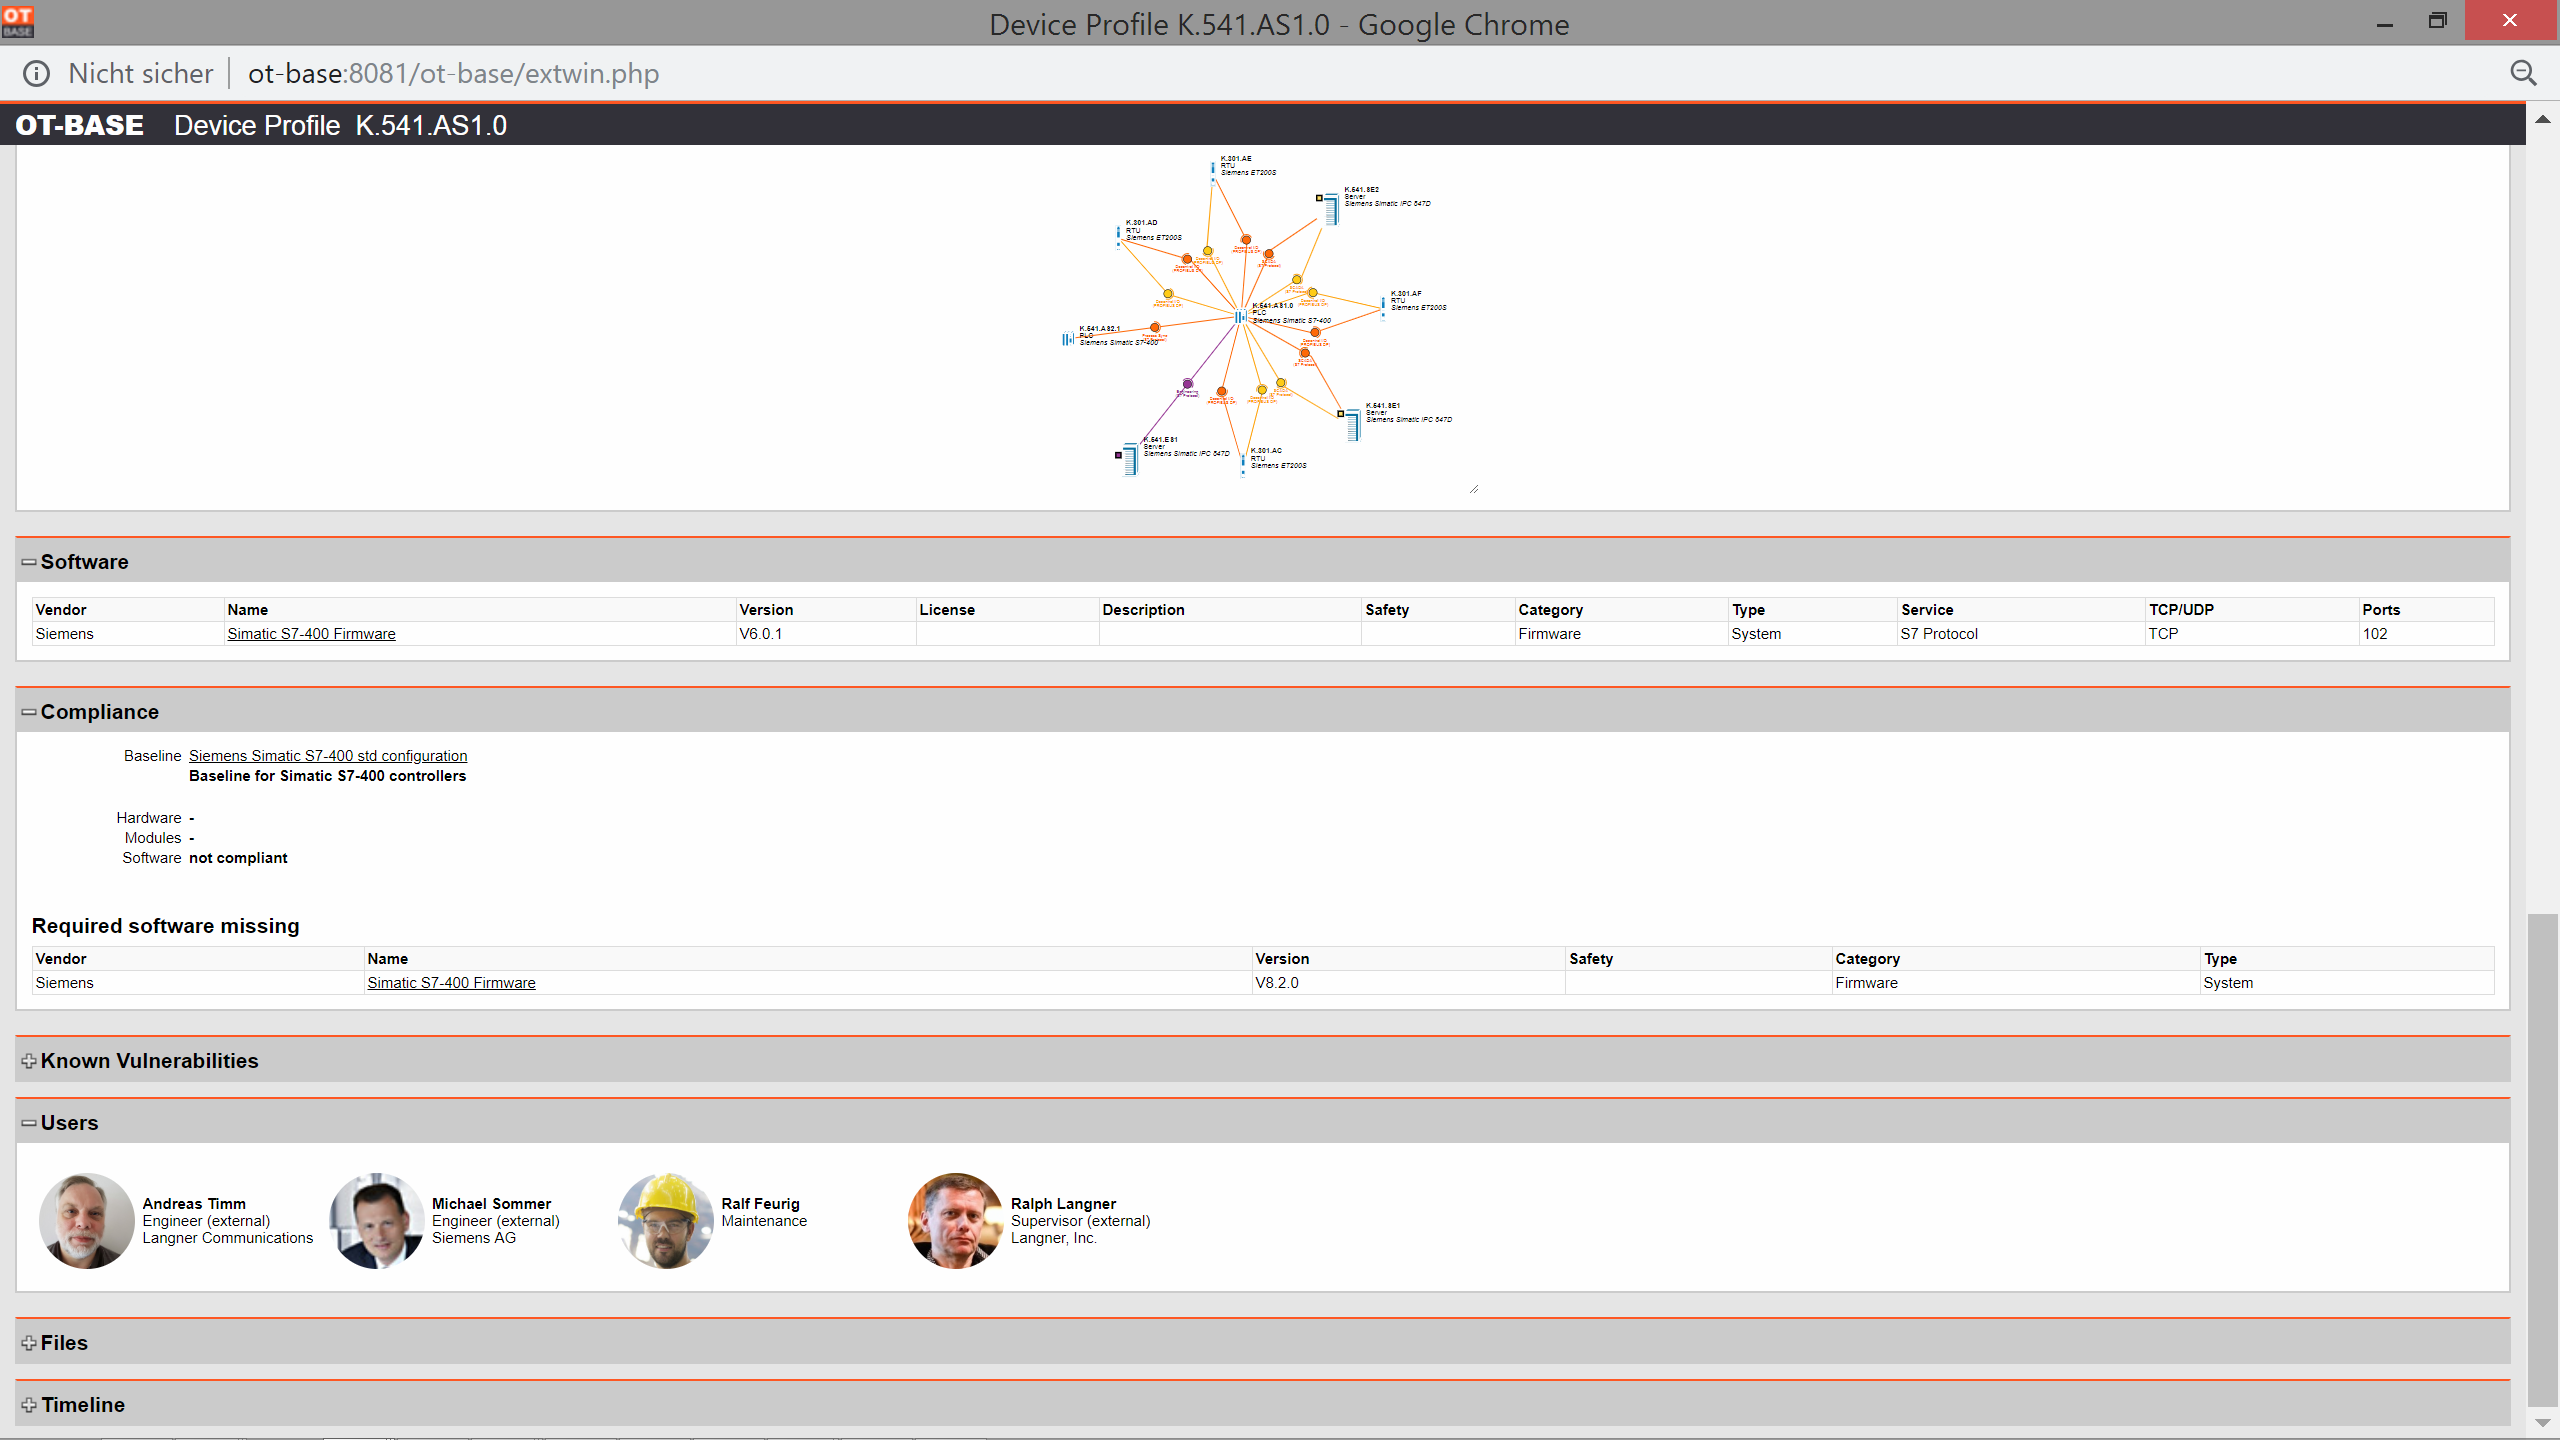Click 'Baseline for Simatic S7-400 controllers' text
The width and height of the screenshot is (2560, 1440).
327,776
